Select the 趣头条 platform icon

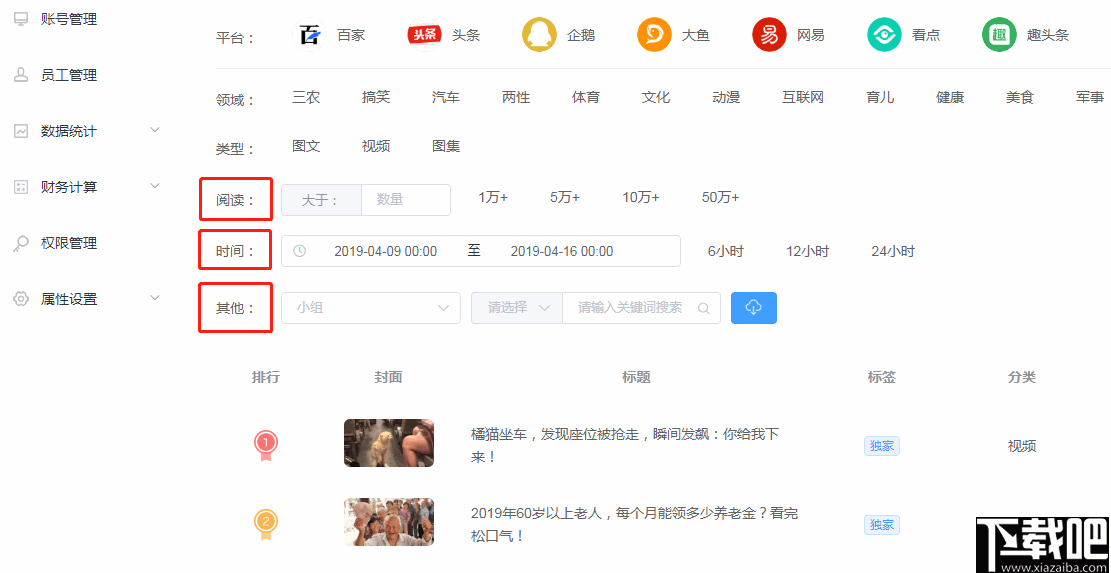(999, 35)
